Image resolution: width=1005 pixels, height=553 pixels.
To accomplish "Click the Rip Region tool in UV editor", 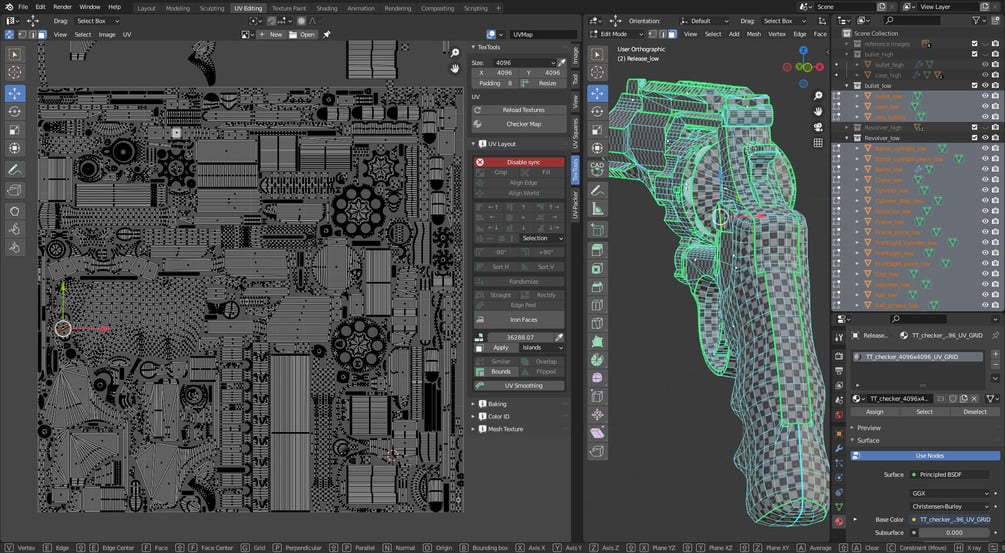I will [x=15, y=190].
